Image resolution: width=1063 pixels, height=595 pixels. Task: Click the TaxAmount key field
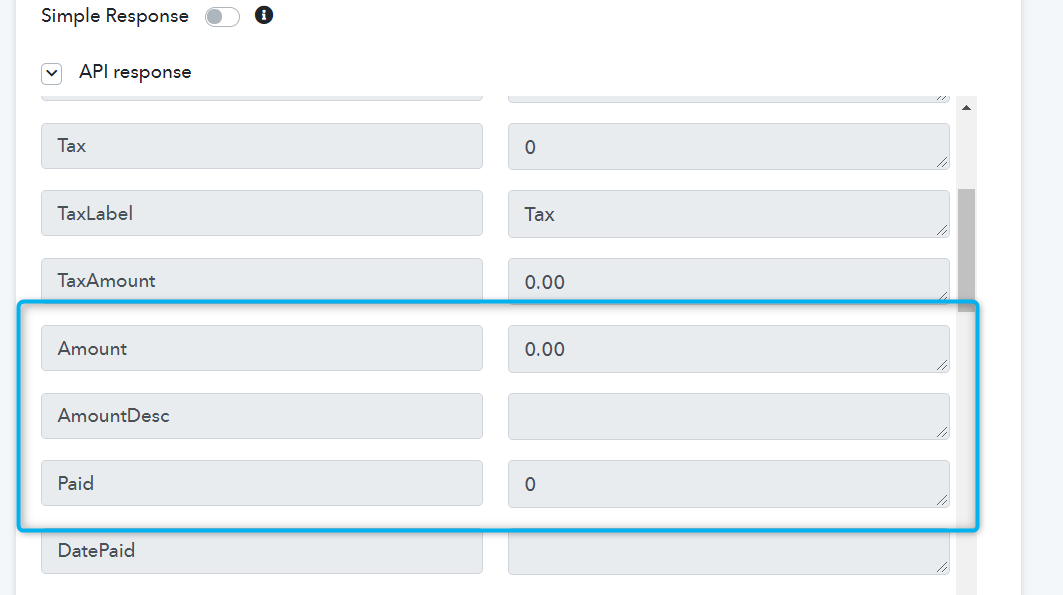[x=262, y=280]
